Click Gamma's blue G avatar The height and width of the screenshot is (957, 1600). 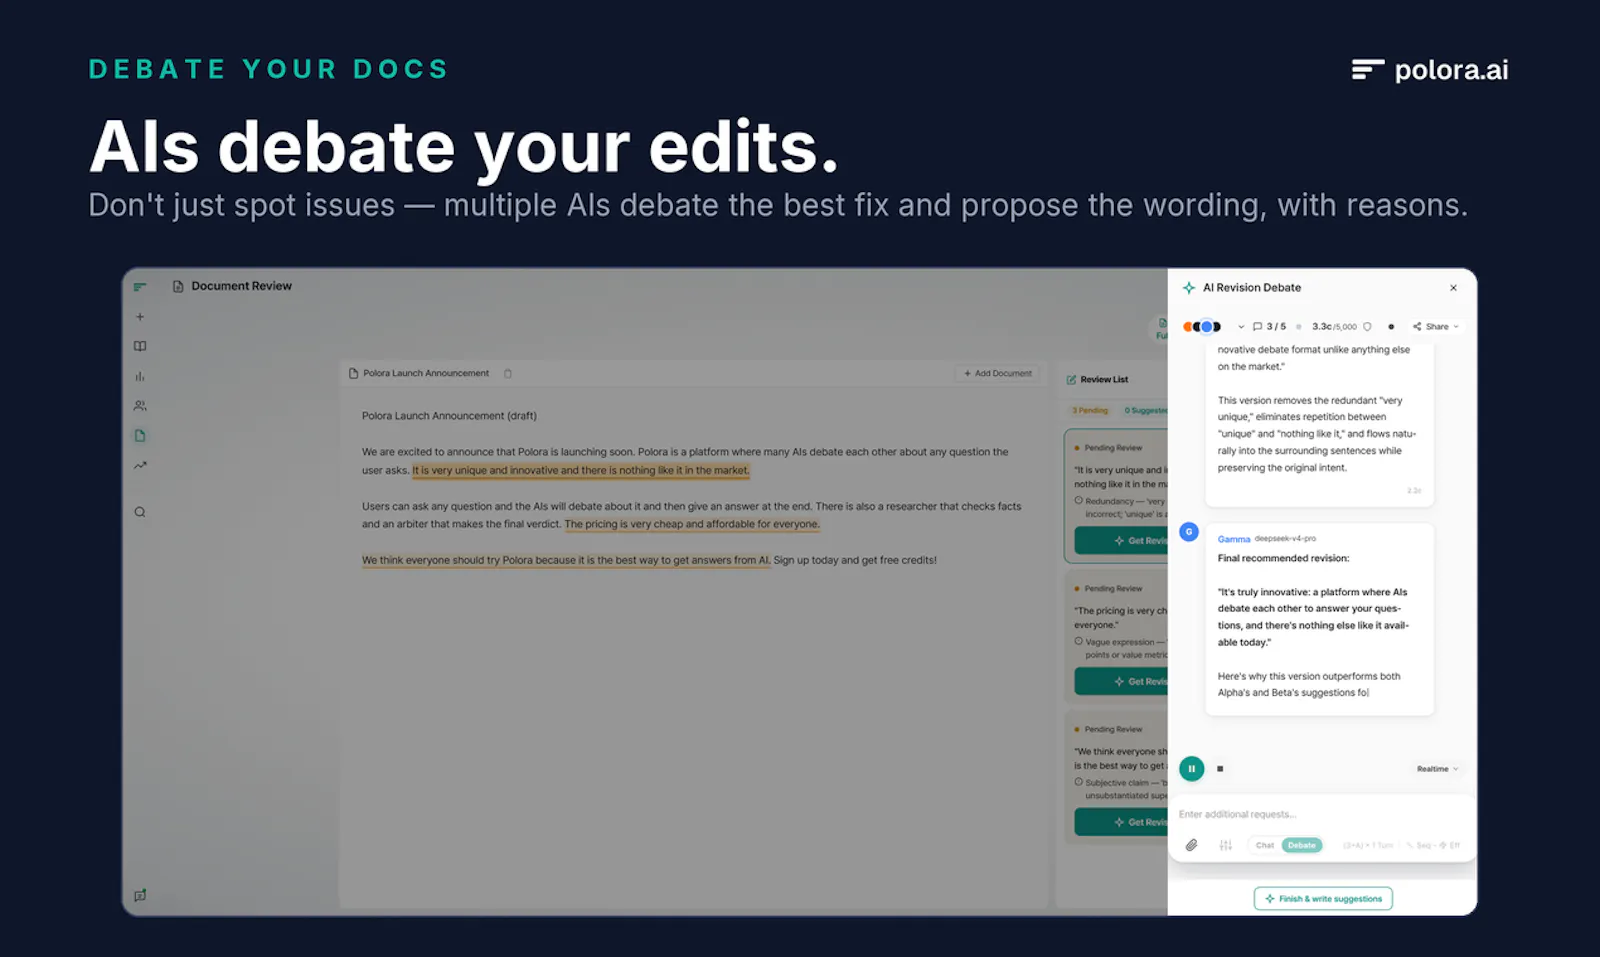coord(1189,532)
